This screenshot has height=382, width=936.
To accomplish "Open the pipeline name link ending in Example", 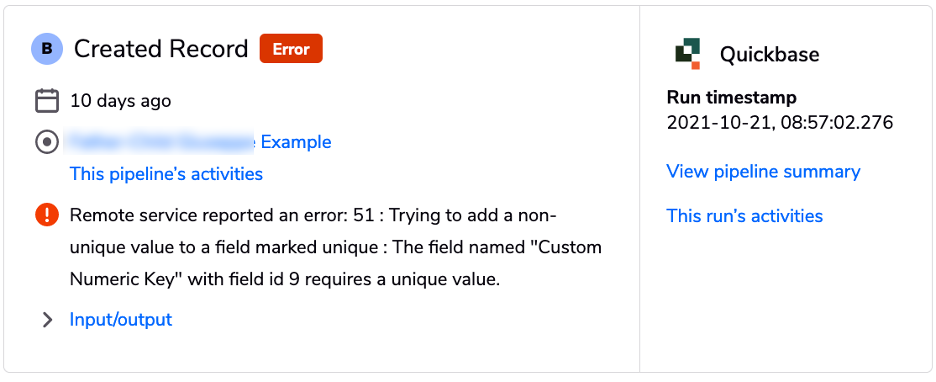I will coord(198,142).
